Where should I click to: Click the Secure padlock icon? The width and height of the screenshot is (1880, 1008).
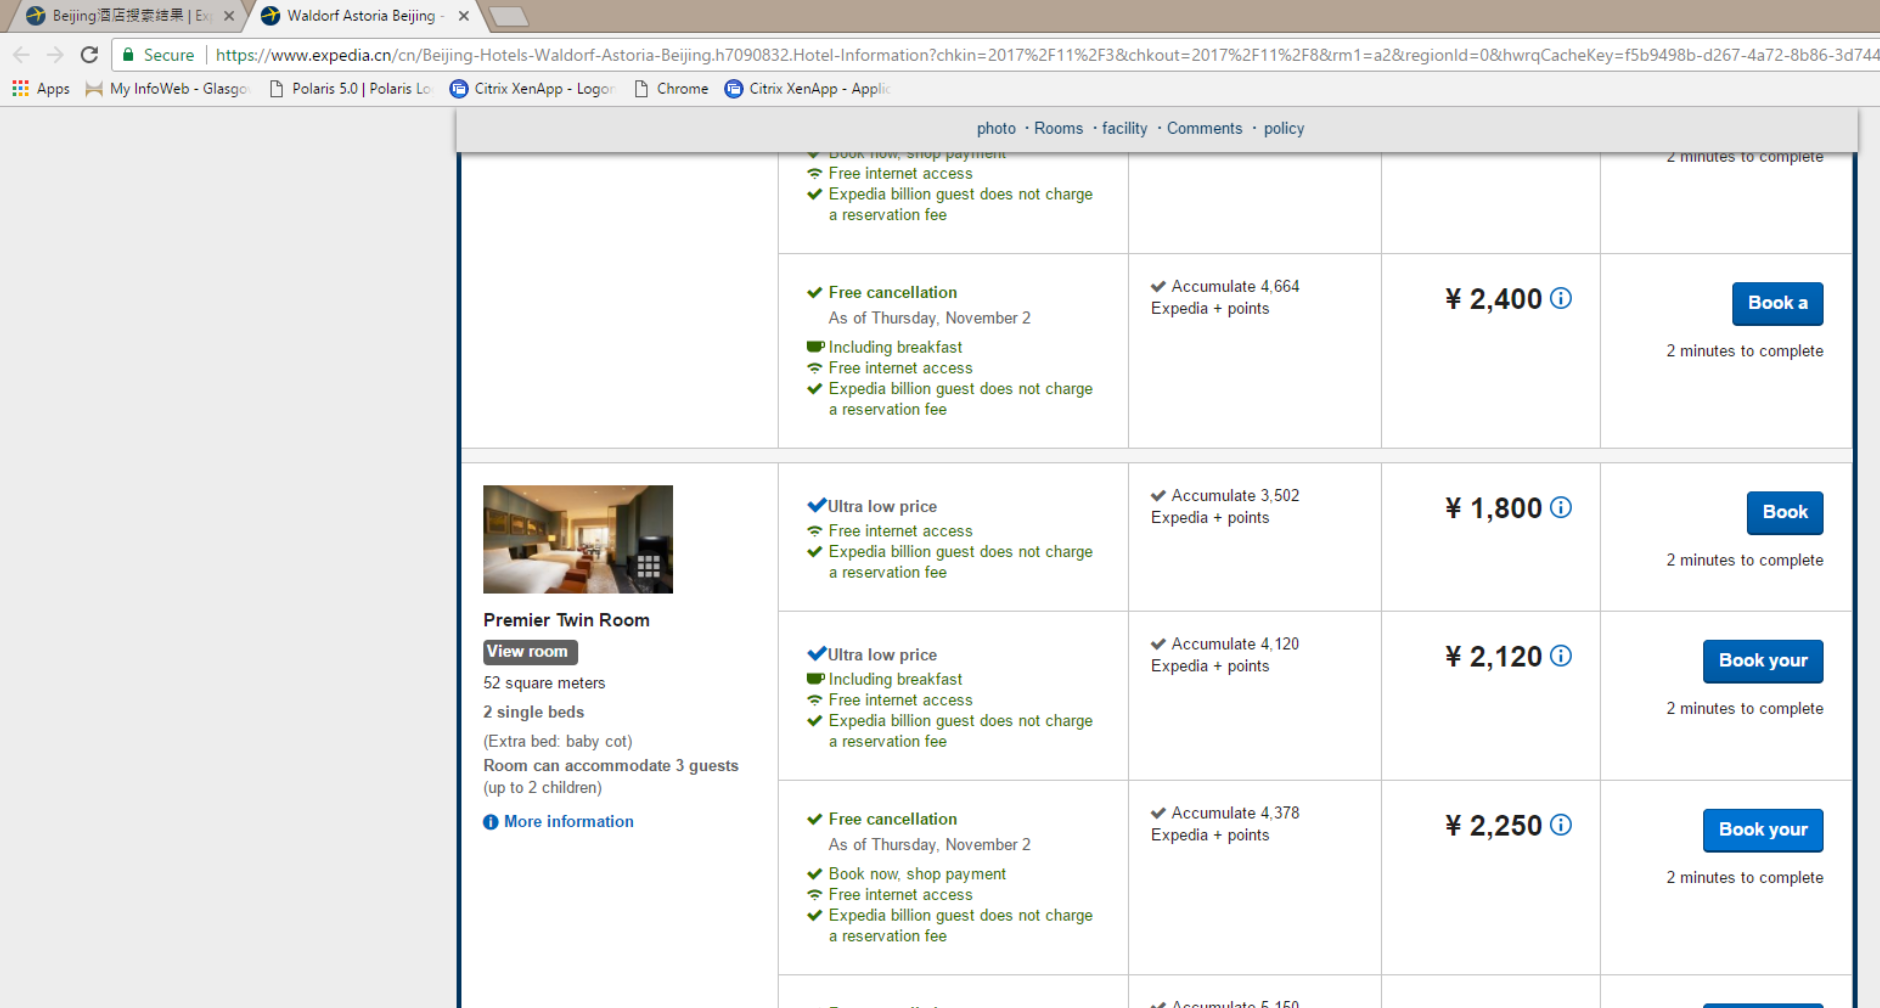pyautogui.click(x=128, y=55)
